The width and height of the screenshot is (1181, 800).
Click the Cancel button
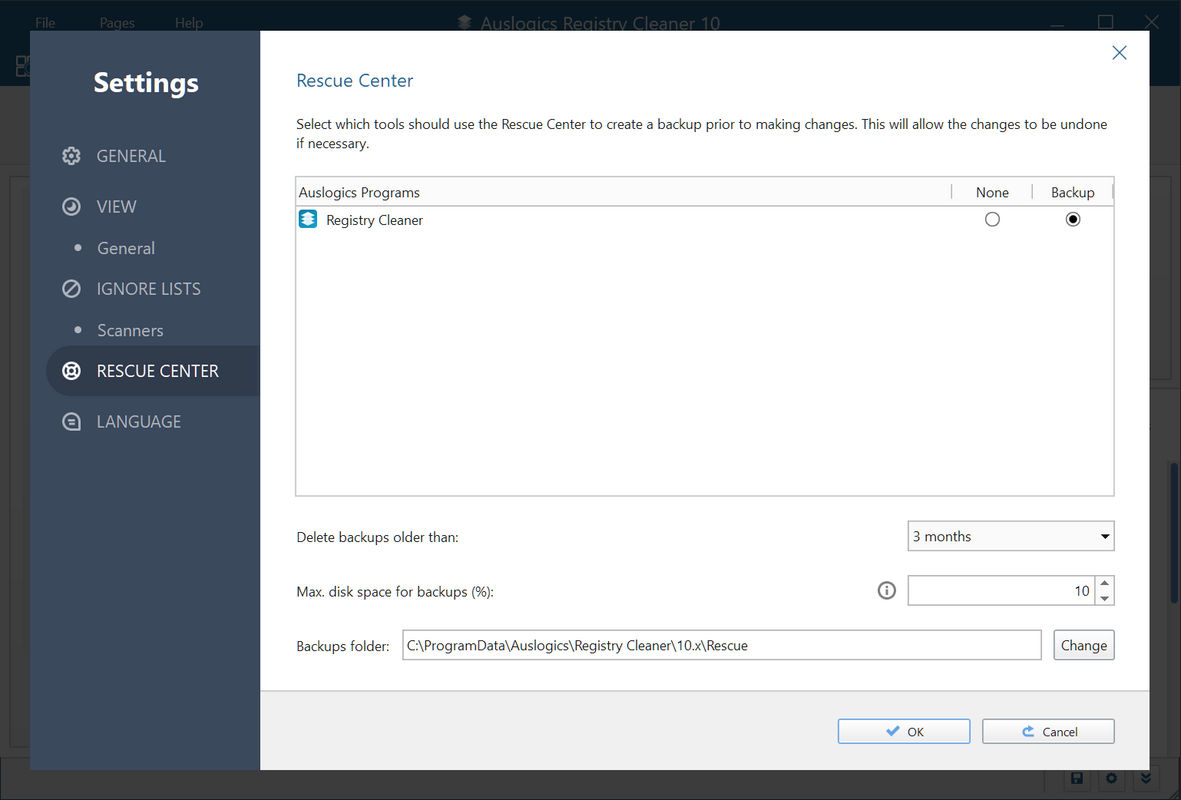(x=1048, y=731)
